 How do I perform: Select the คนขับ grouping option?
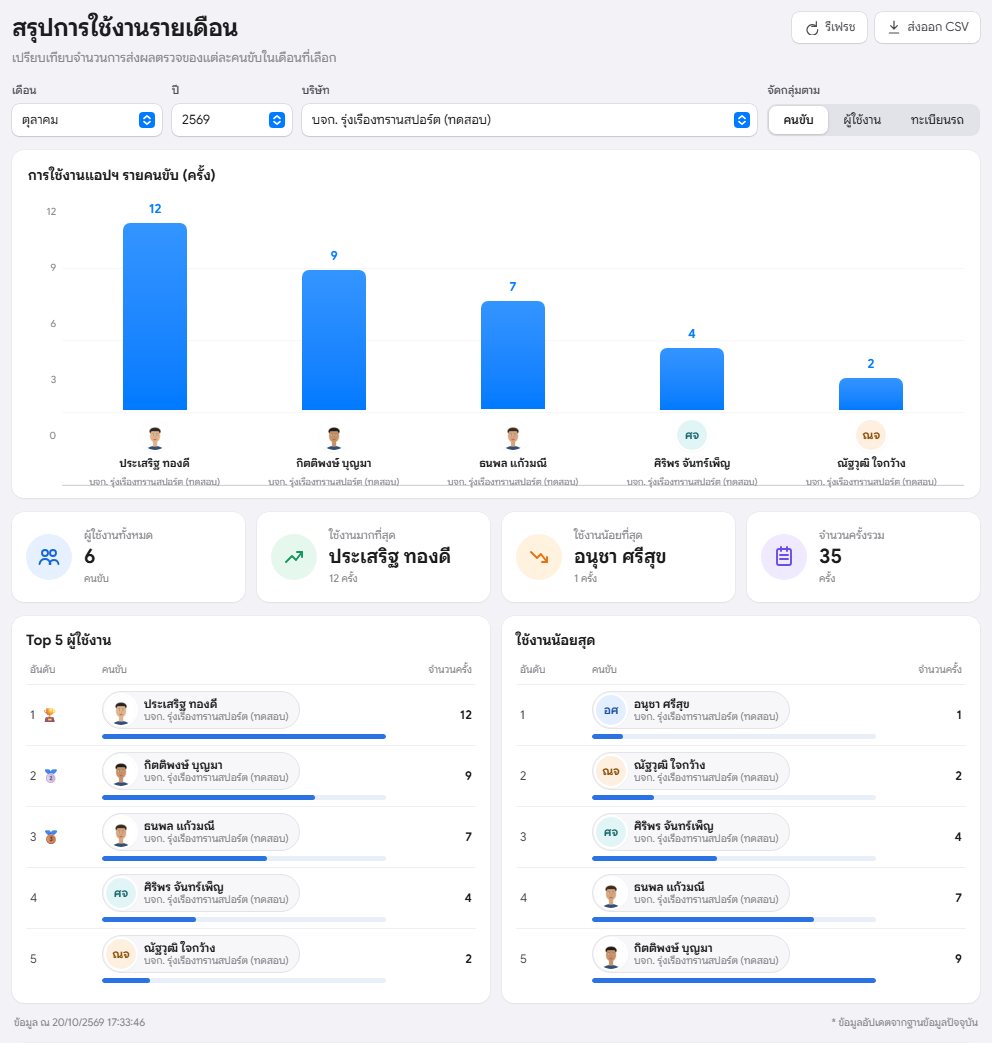pyautogui.click(x=798, y=120)
